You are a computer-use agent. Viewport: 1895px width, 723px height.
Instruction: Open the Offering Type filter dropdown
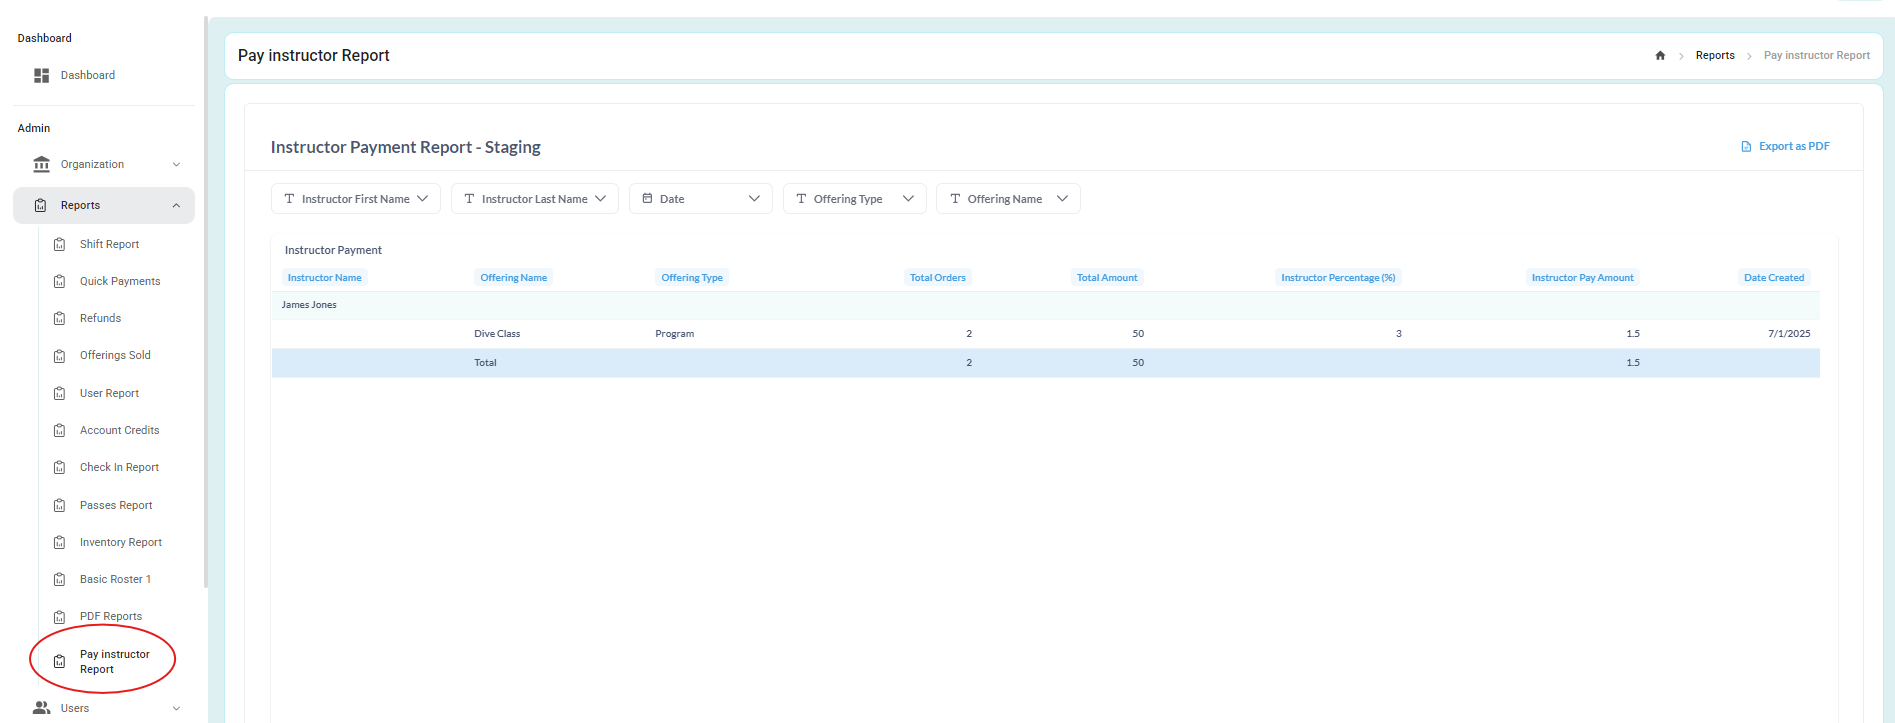coord(855,199)
